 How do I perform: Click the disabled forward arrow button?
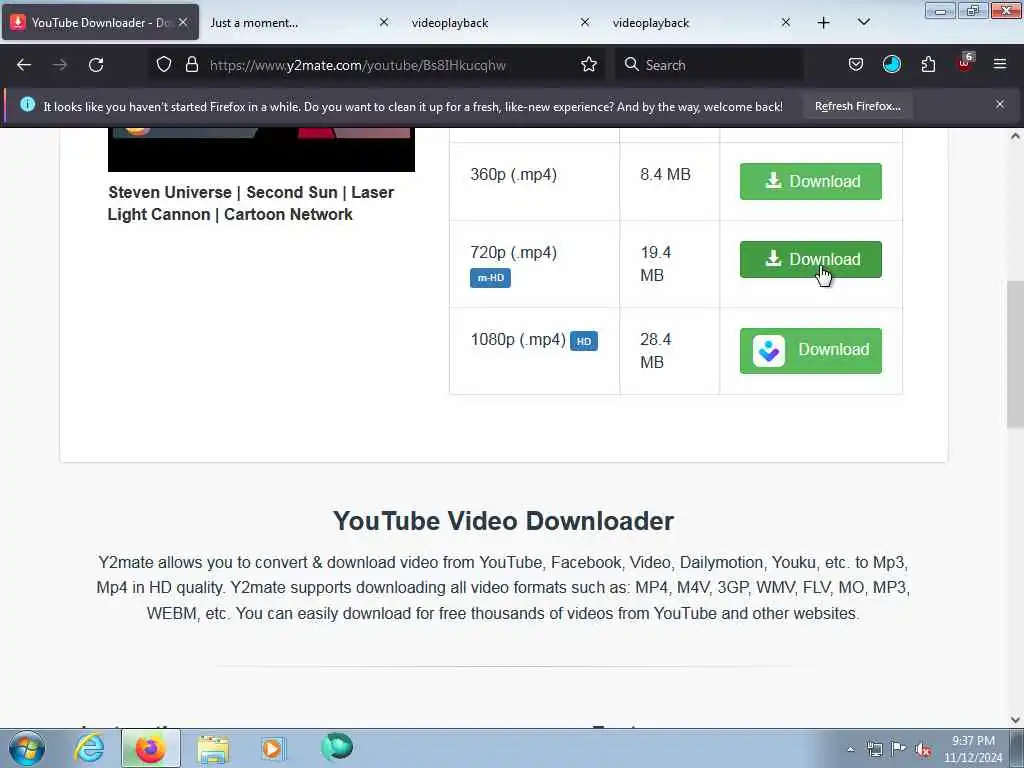click(x=60, y=65)
